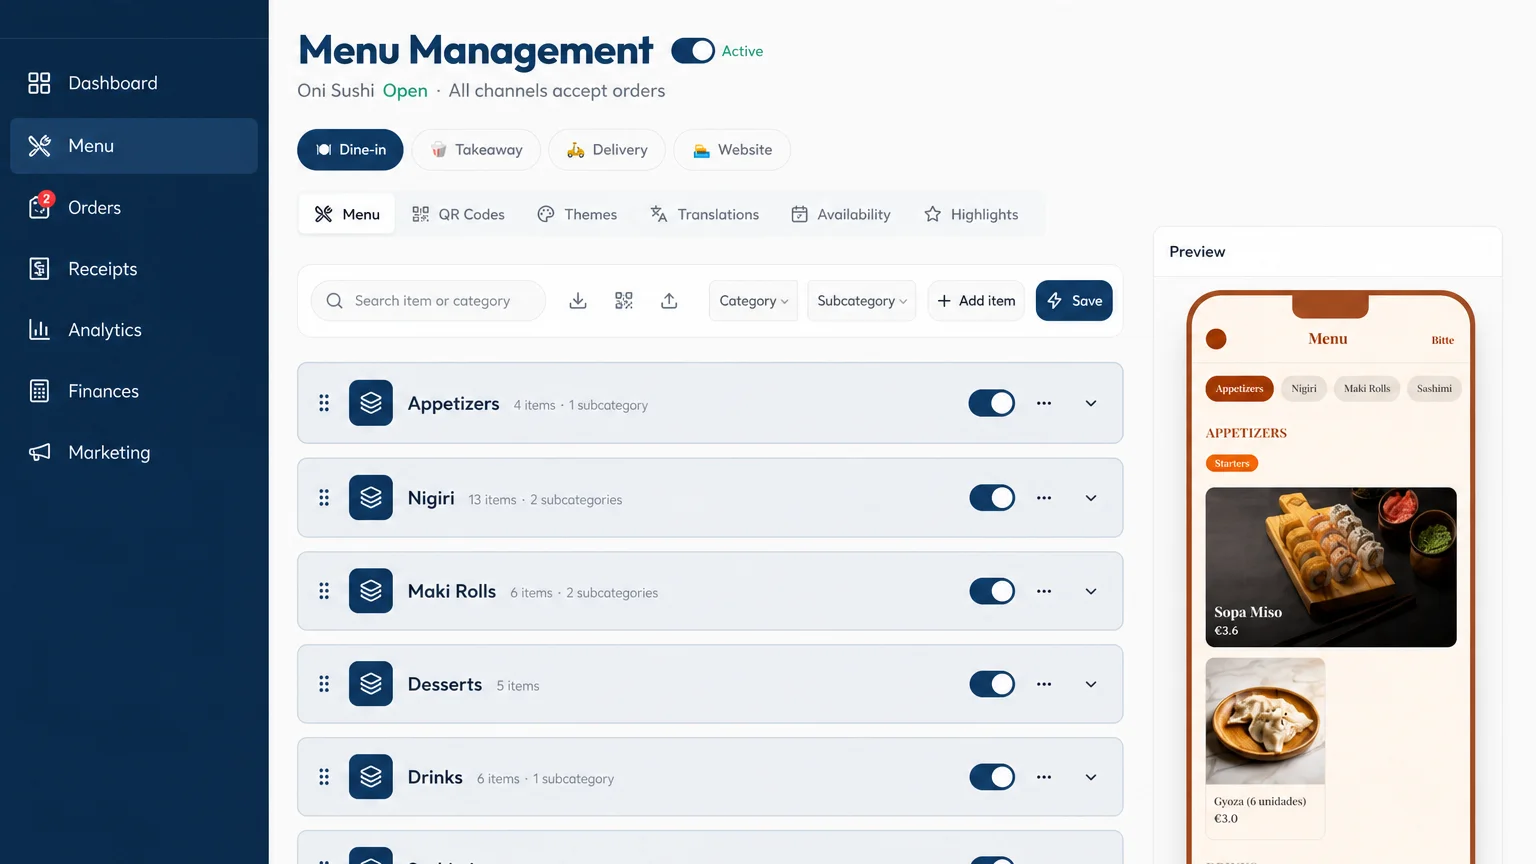Open the Sopa Miso item image in preview
Viewport: 1536px width, 864px height.
[x=1331, y=567]
